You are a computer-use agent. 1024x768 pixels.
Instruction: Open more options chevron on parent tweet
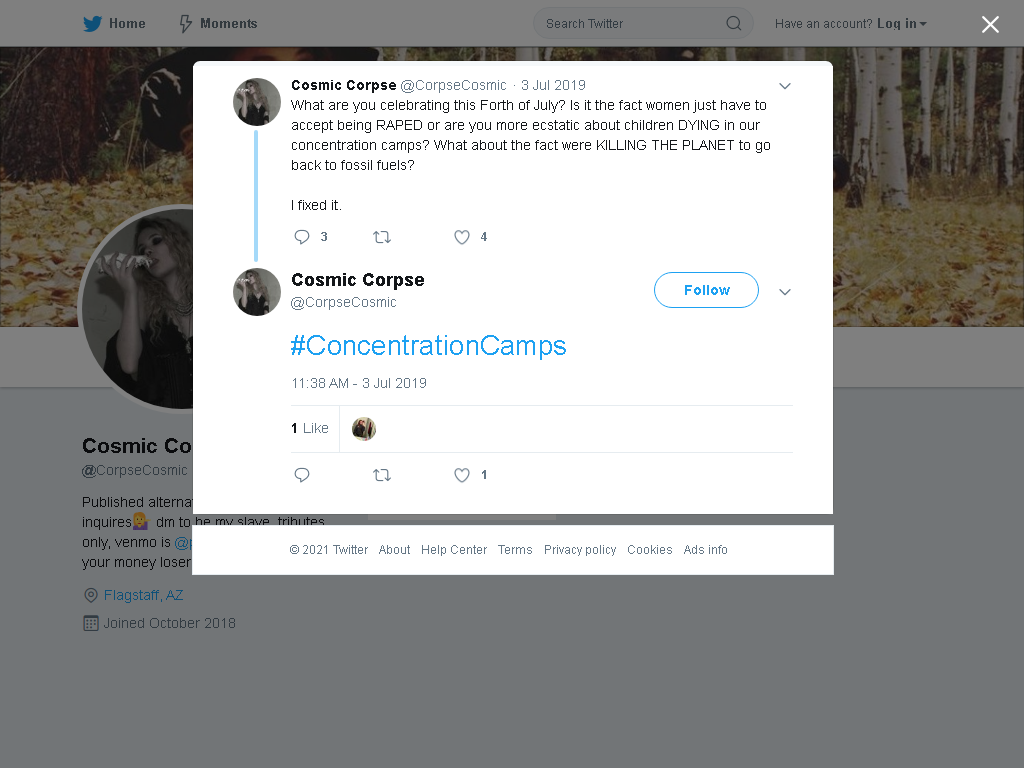(x=785, y=86)
